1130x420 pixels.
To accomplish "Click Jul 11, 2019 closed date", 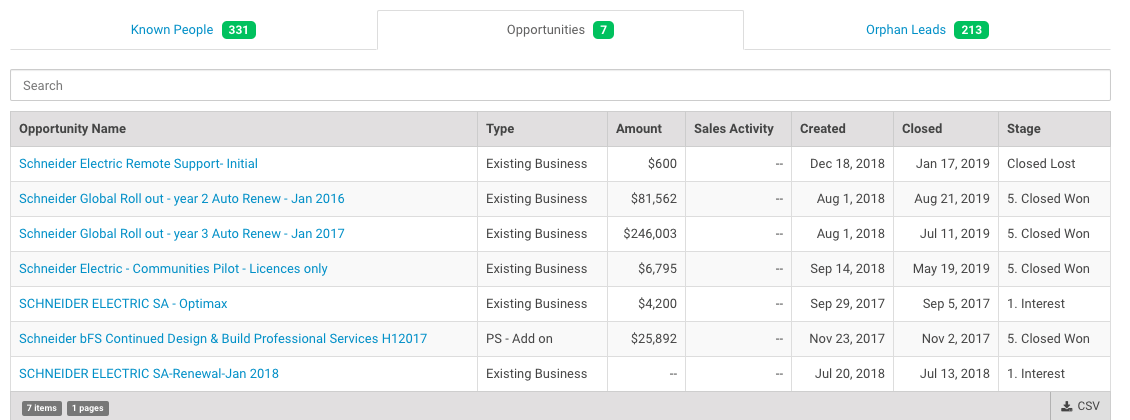I will [x=955, y=234].
